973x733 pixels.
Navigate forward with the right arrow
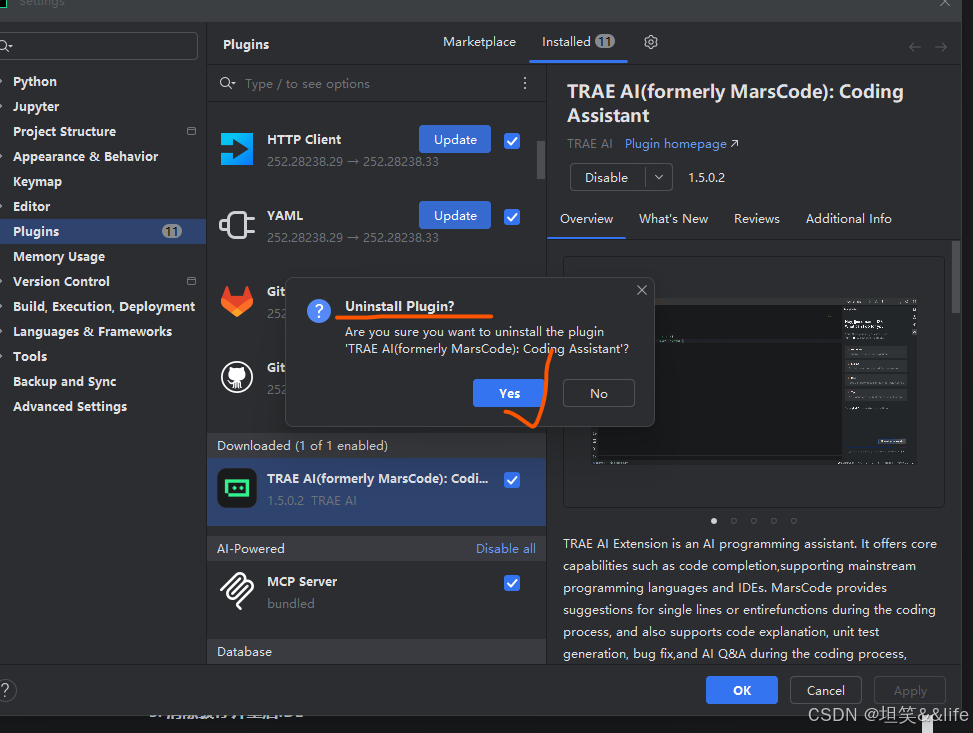941,47
